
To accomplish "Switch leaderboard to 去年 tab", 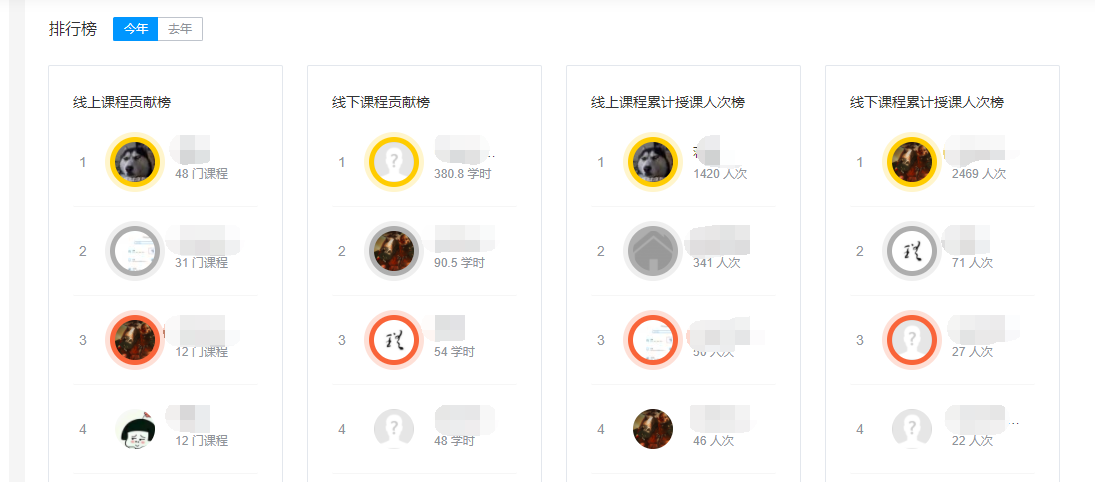I will pos(180,29).
